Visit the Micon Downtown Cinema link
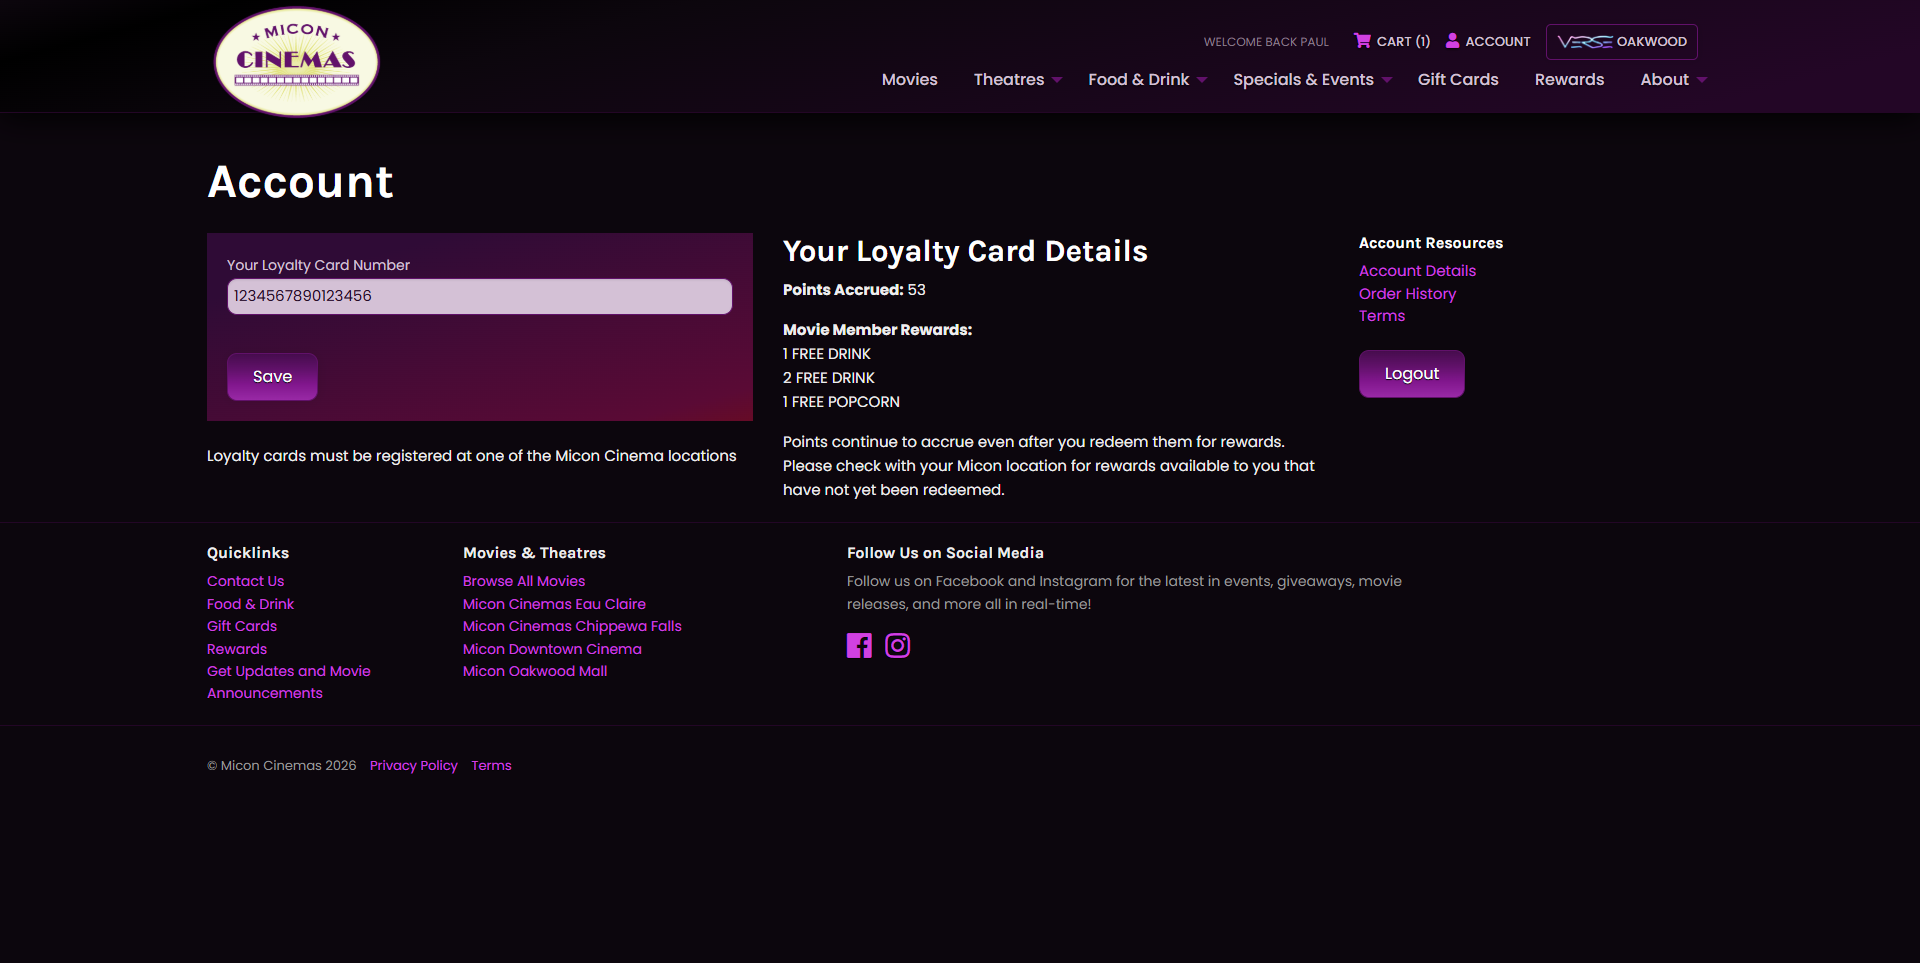The width and height of the screenshot is (1920, 963). (552, 649)
